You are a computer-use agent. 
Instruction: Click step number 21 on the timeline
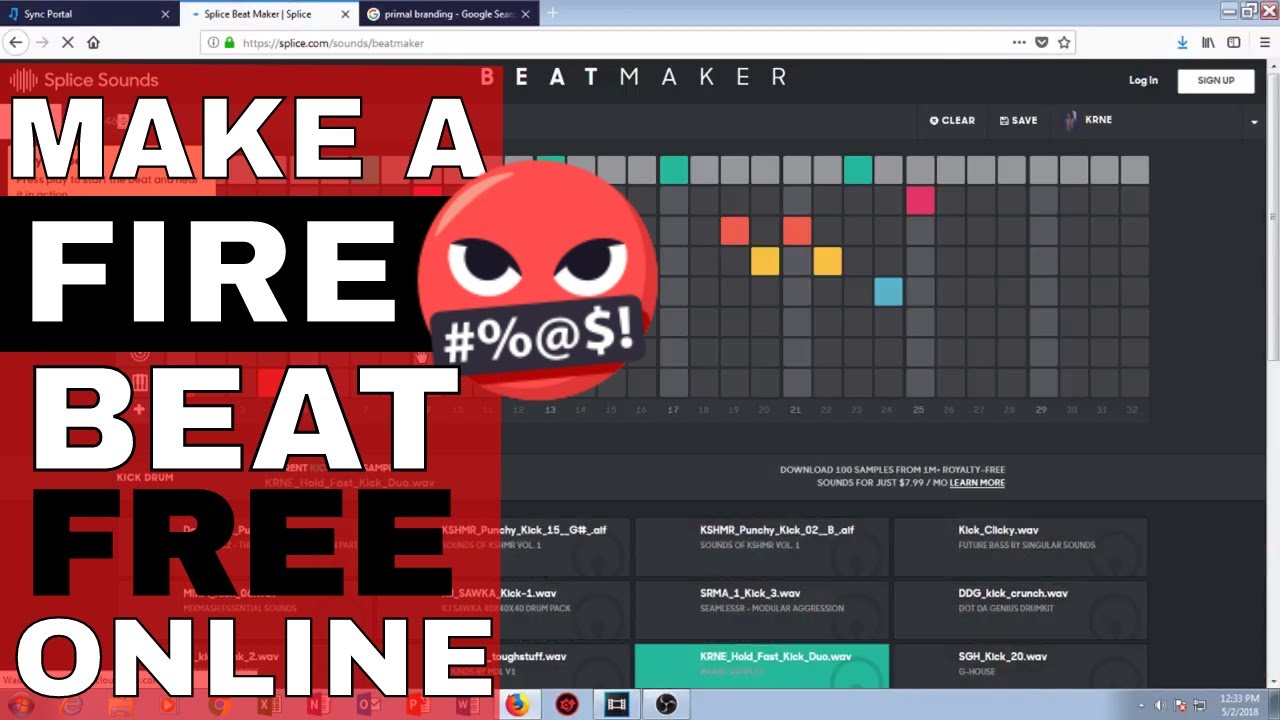pos(796,410)
